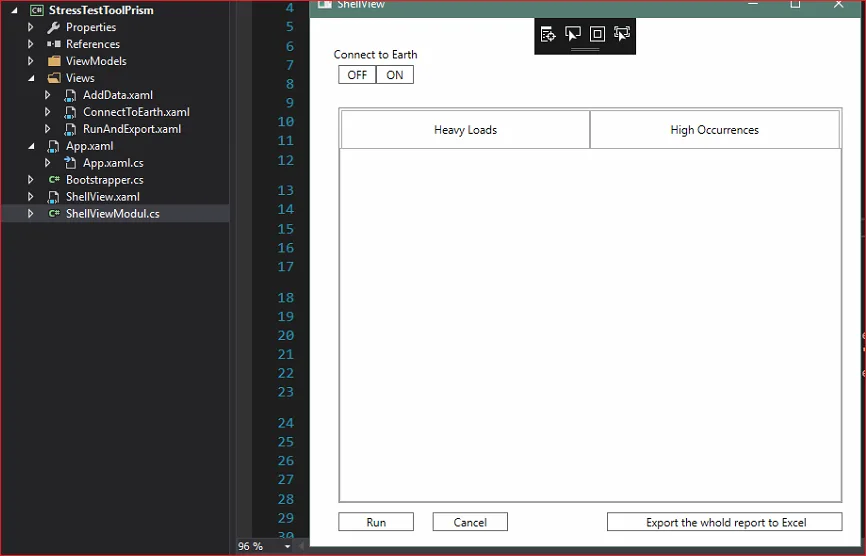Expand the ViewModels folder arrow
This screenshot has height=556, width=866.
pos(30,61)
